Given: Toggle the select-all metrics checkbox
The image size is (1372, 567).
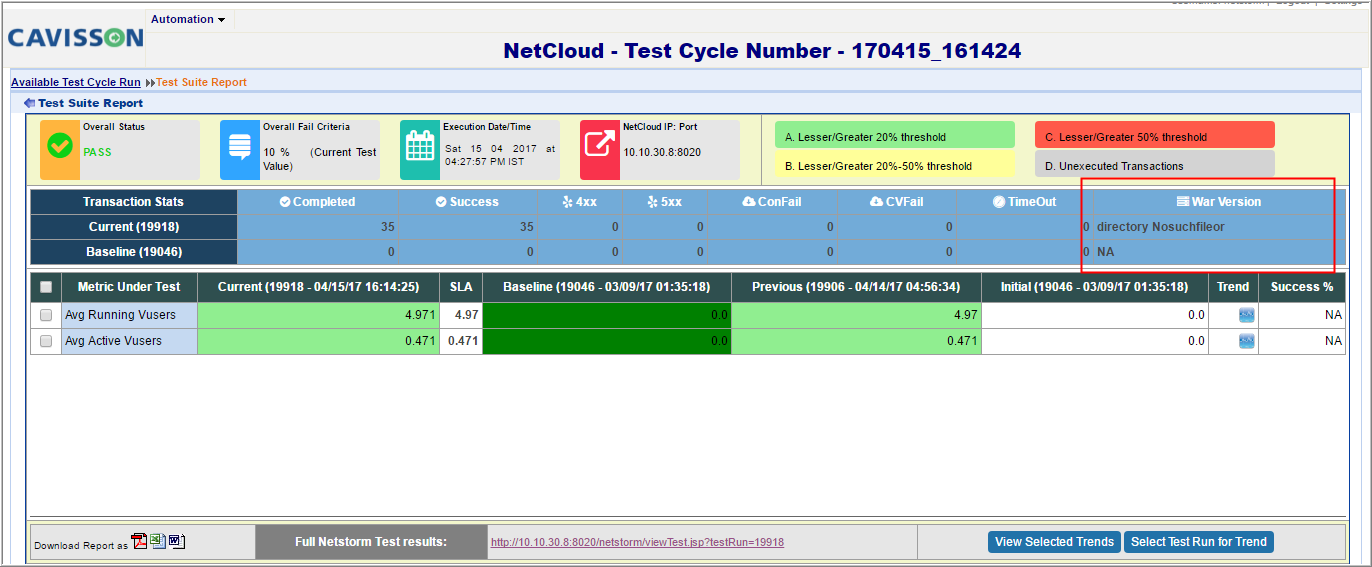Looking at the screenshot, I should [x=45, y=287].
